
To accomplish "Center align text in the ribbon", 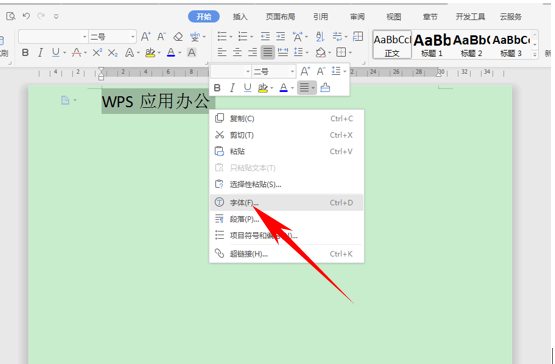I will 237,53.
